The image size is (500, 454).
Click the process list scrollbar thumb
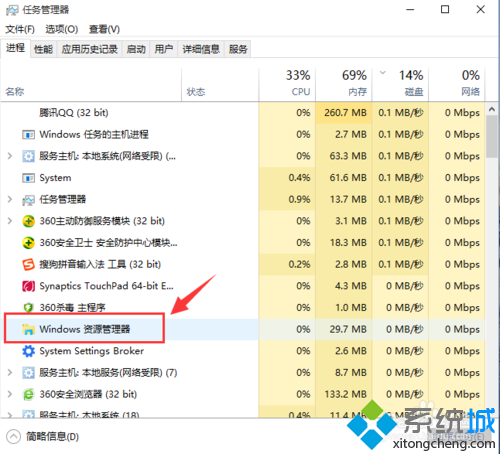[492, 136]
